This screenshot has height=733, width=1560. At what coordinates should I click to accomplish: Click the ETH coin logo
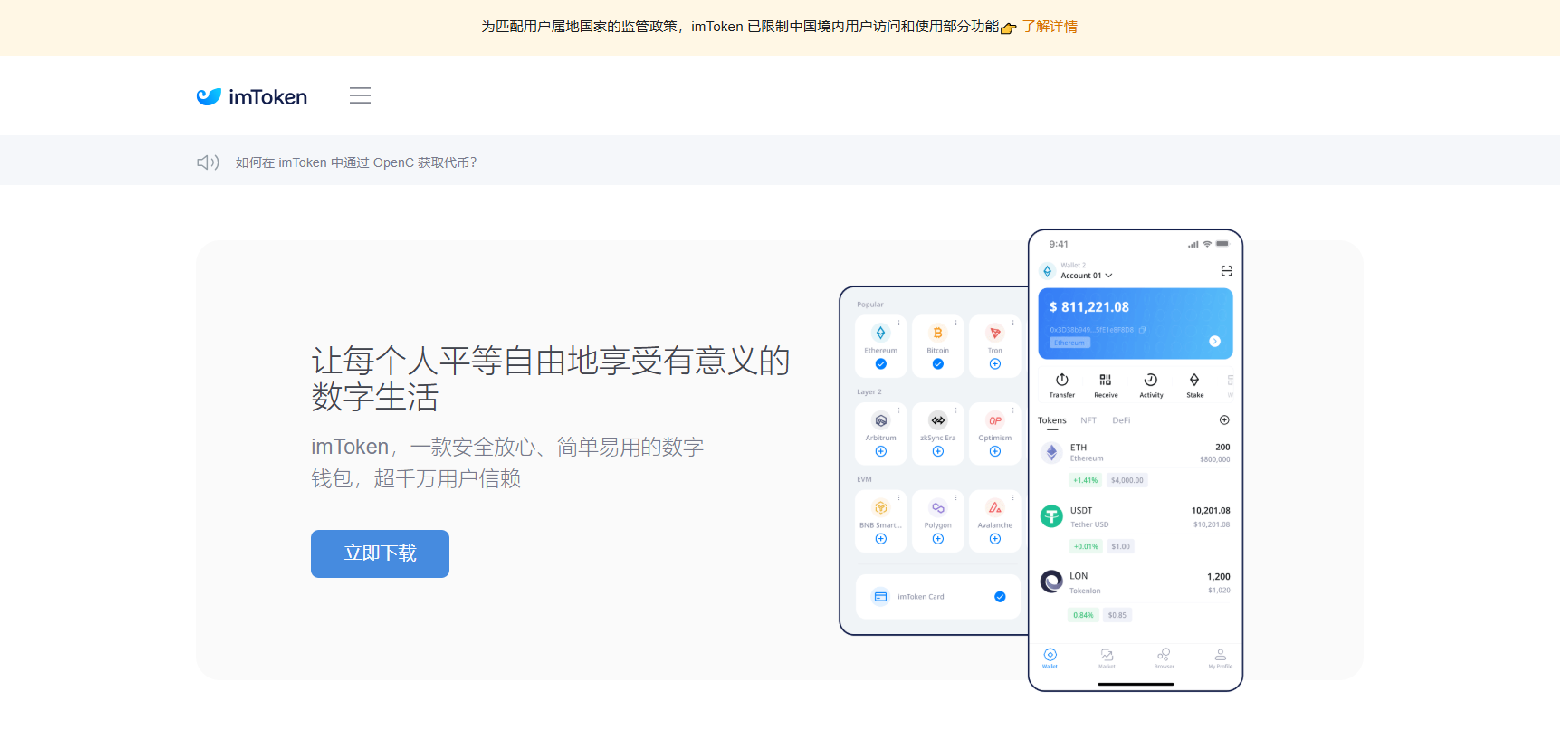point(1051,453)
